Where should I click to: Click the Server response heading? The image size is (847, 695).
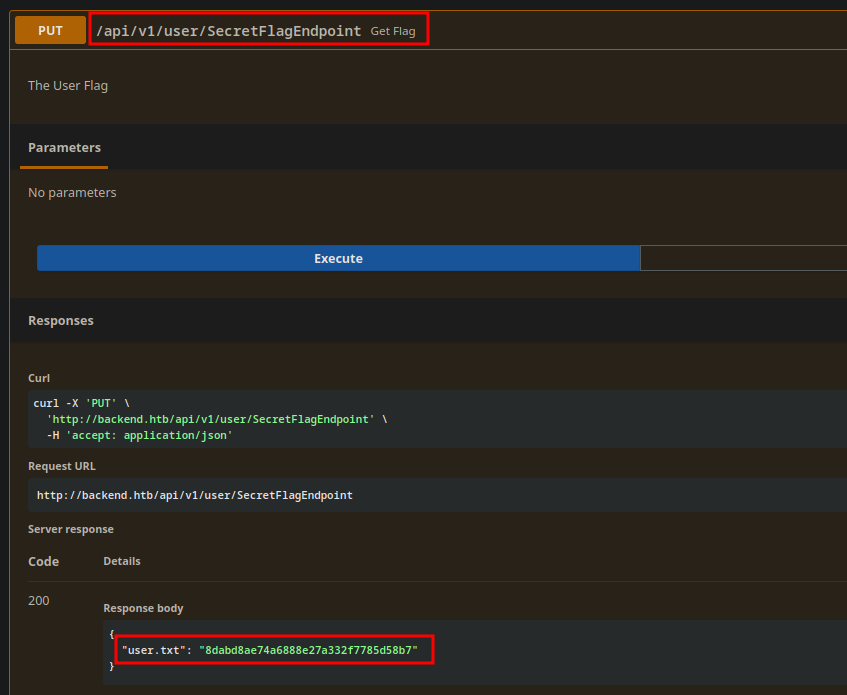(71, 529)
